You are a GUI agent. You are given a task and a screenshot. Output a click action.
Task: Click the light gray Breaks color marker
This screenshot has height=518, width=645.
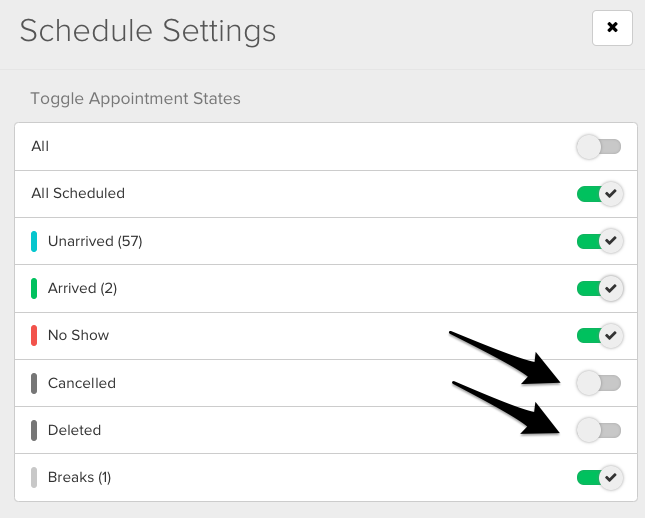click(x=34, y=477)
